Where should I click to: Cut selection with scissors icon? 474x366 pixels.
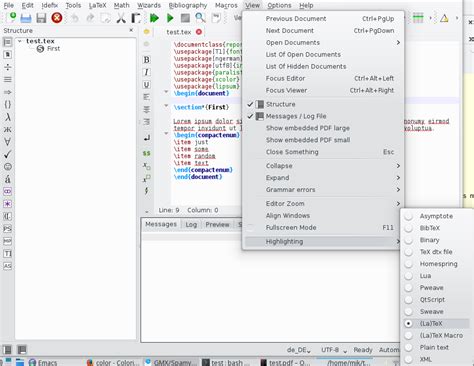click(x=121, y=18)
